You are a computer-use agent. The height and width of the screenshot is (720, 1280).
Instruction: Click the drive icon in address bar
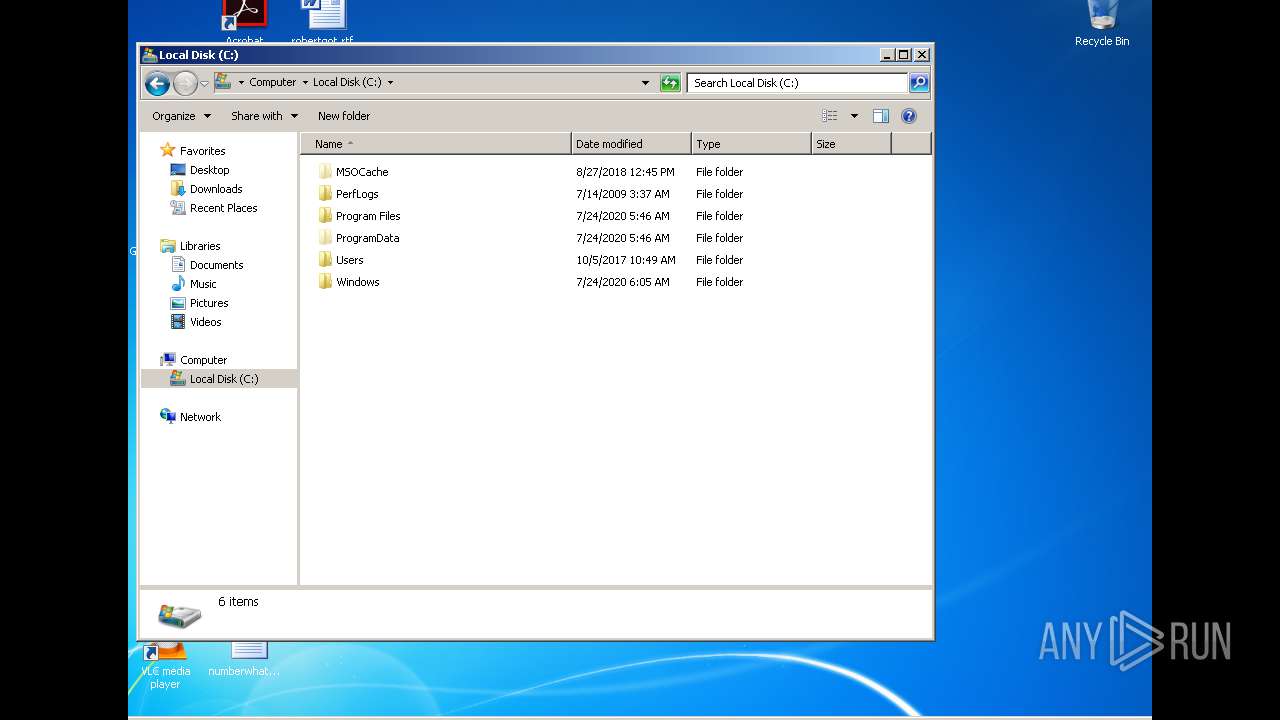click(x=223, y=82)
